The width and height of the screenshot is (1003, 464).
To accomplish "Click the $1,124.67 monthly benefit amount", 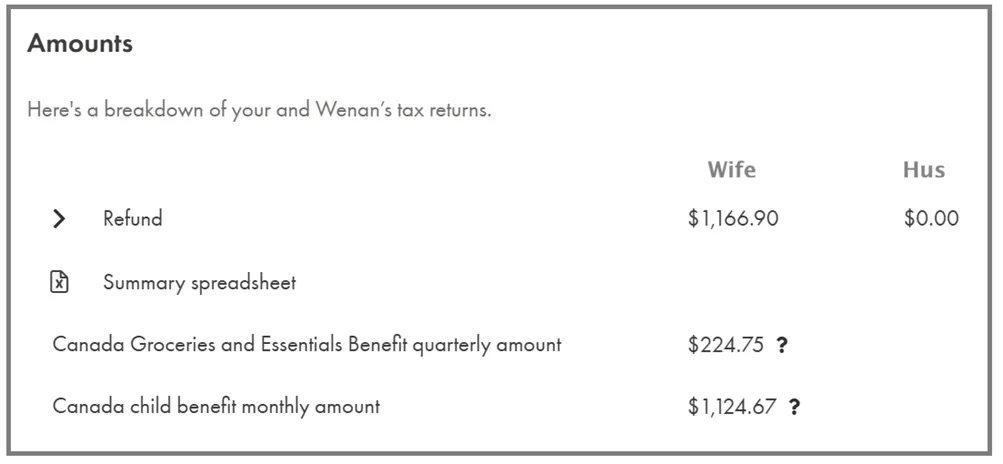I will click(732, 408).
